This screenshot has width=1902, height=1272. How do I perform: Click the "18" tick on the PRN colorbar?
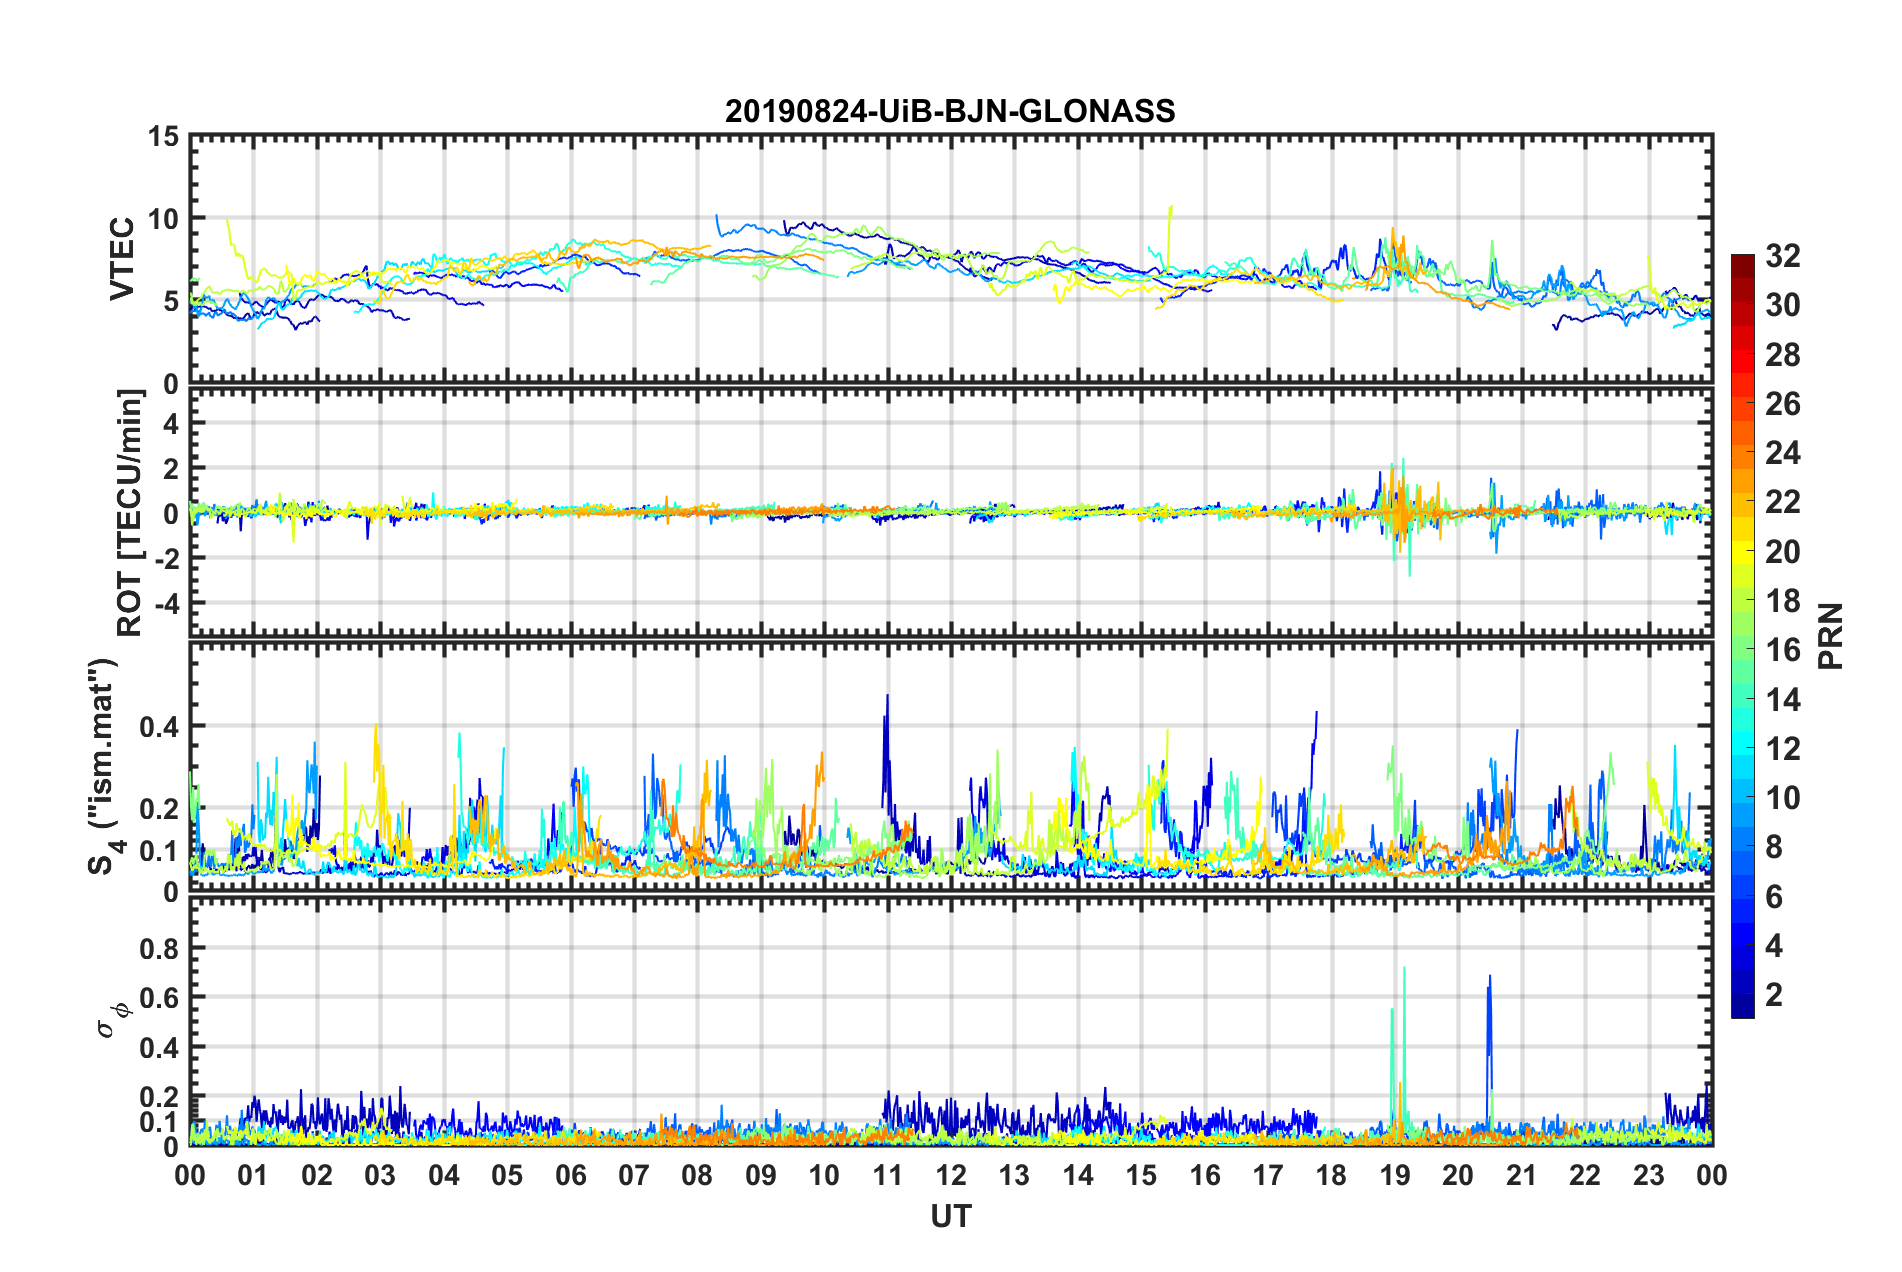[1783, 601]
